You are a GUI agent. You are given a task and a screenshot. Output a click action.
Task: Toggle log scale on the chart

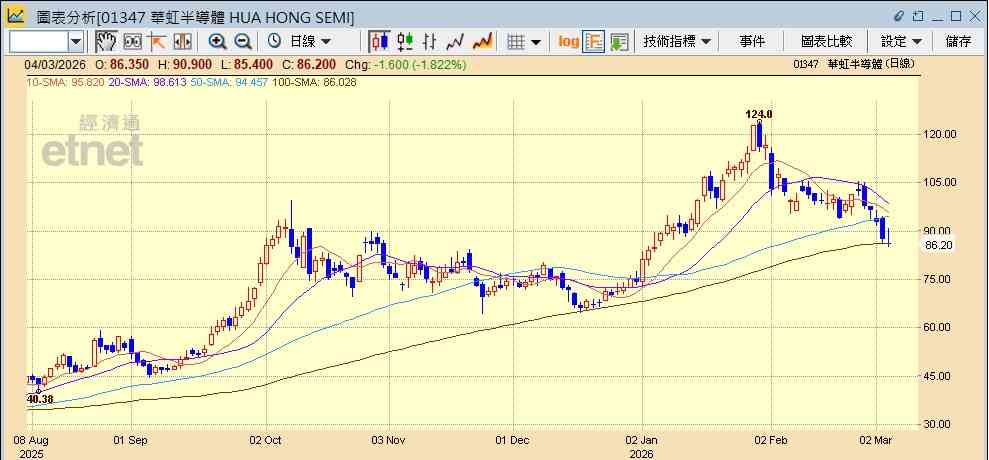point(568,42)
